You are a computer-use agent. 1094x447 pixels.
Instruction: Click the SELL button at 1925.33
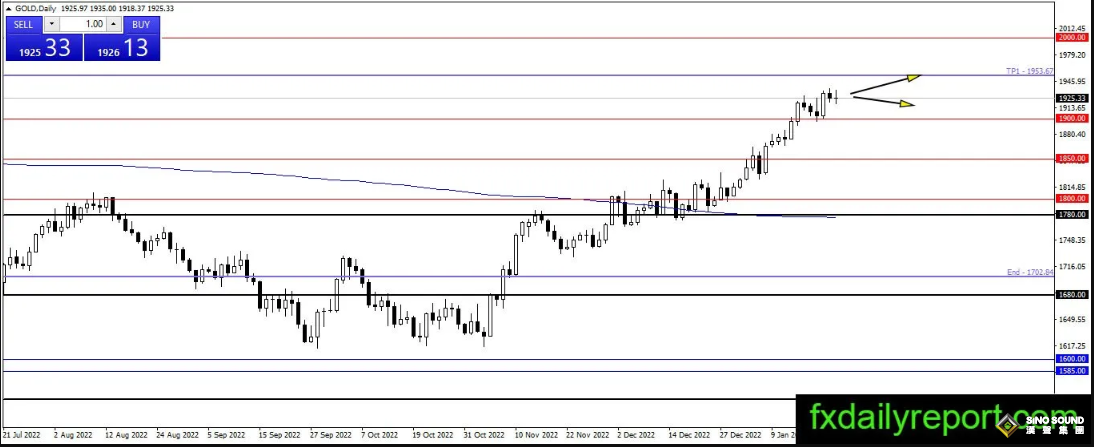coord(41,42)
